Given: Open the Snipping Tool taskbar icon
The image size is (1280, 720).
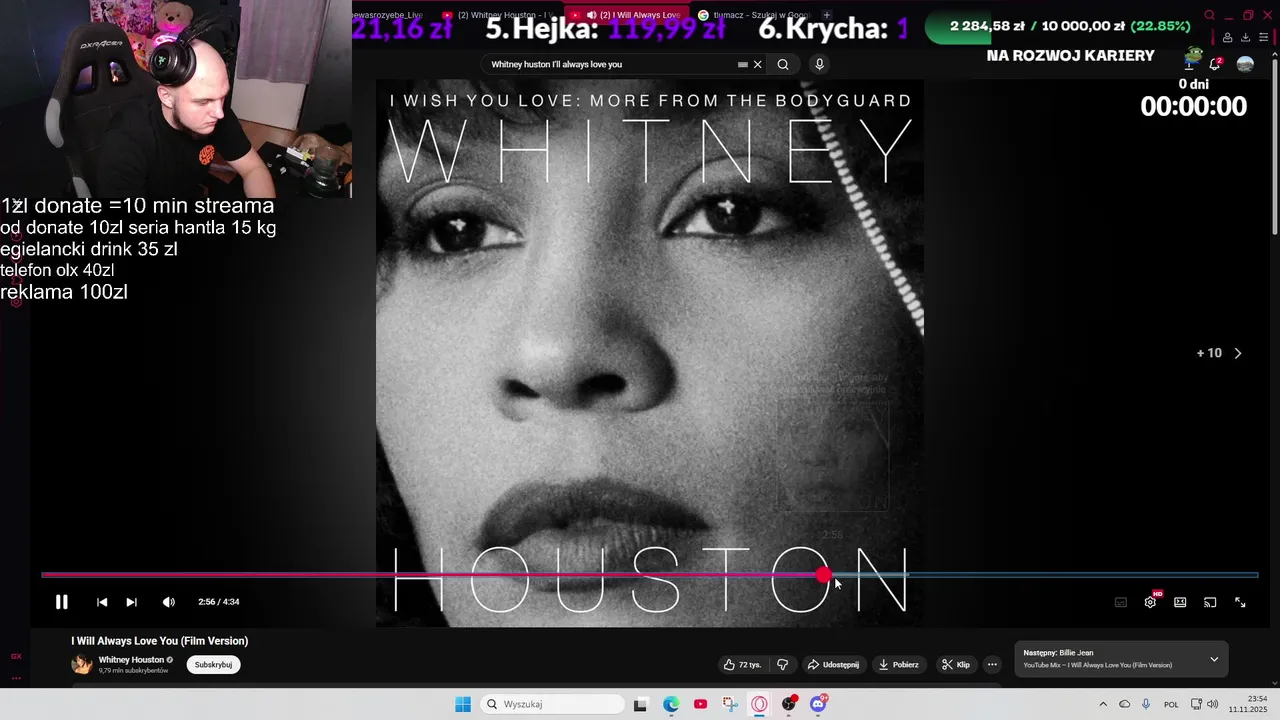Looking at the screenshot, I should (730, 704).
